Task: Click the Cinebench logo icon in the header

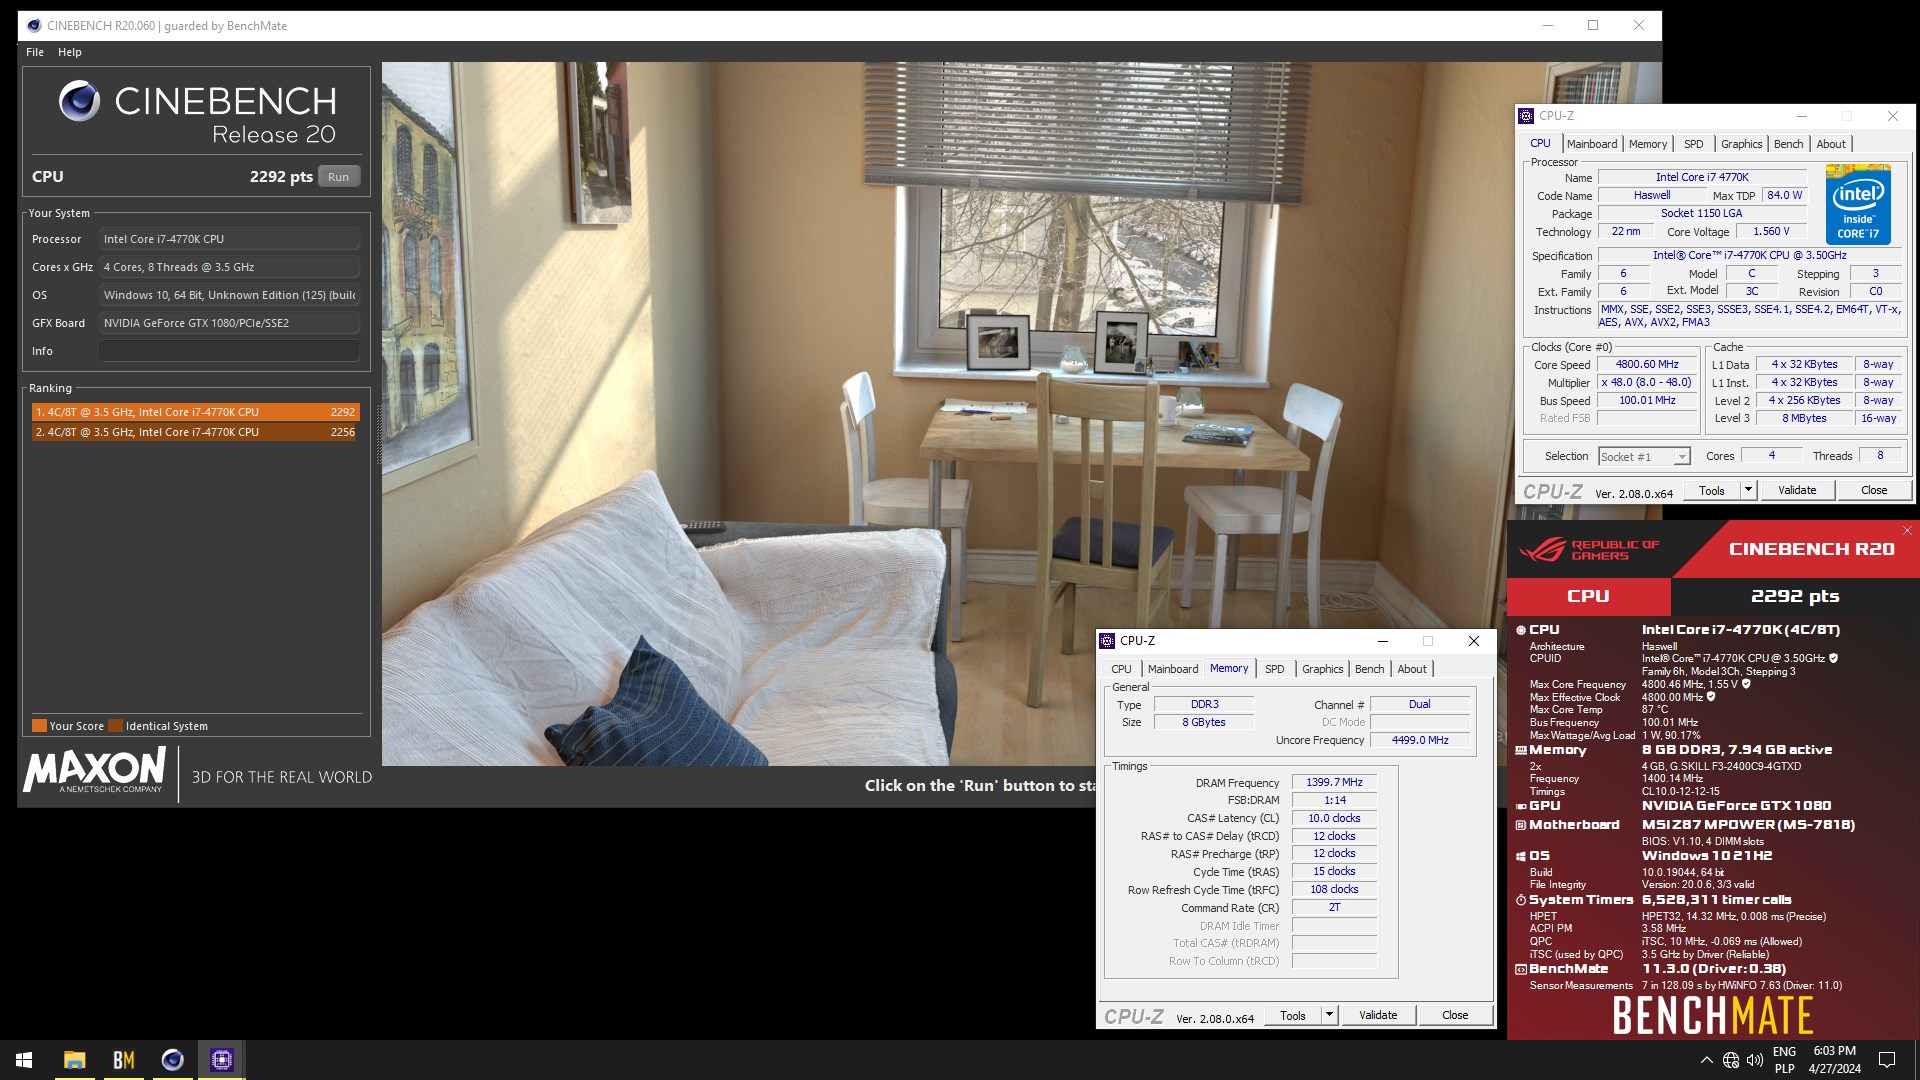Action: (x=79, y=101)
